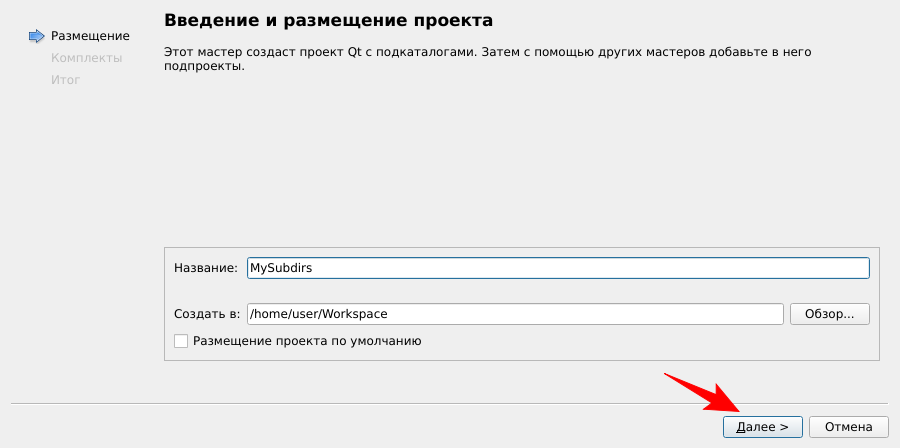Image resolution: width=900 pixels, height=448 pixels.
Task: Click empty space after the Workspace path text
Action: pyautogui.click(x=600, y=314)
